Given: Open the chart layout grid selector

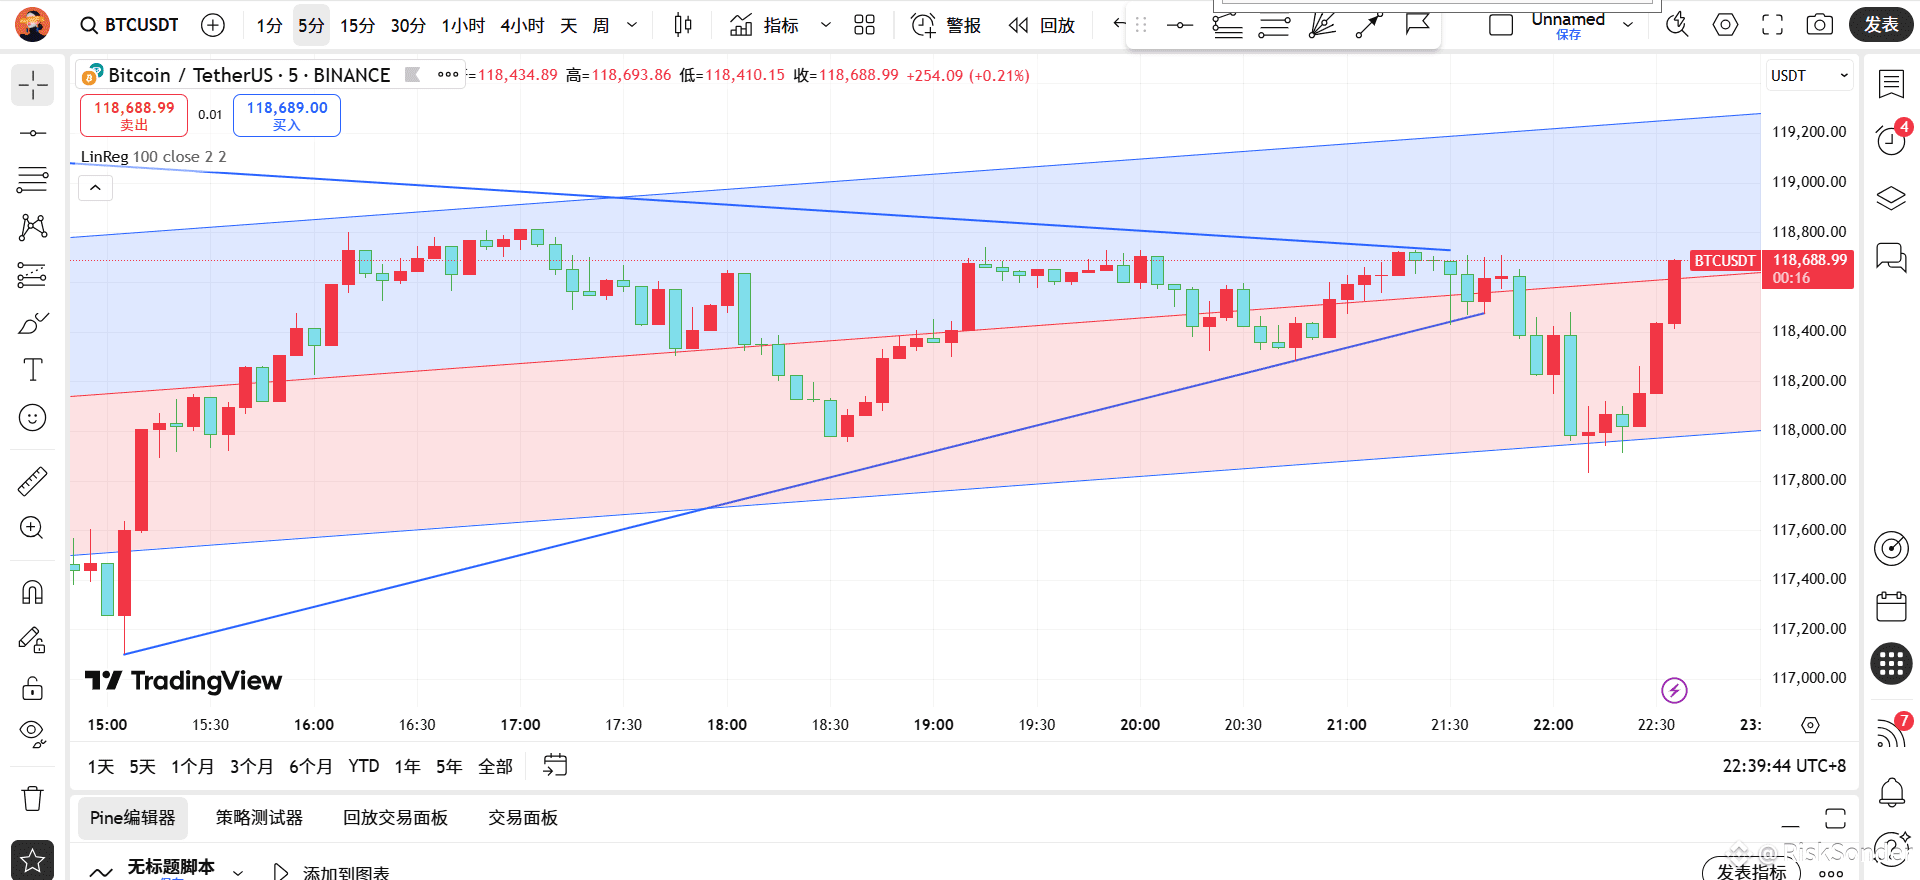Looking at the screenshot, I should pyautogui.click(x=865, y=25).
